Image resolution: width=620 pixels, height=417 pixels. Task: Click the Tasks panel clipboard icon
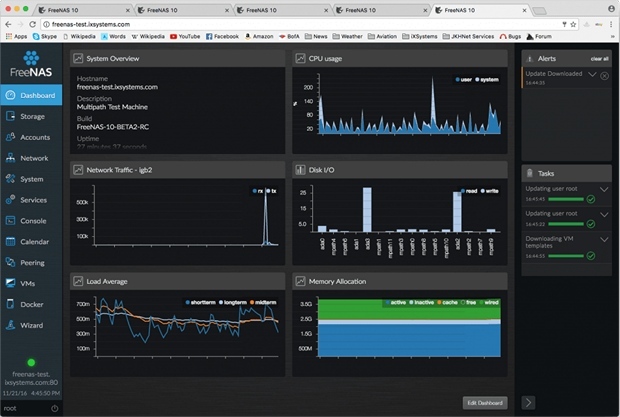pyautogui.click(x=530, y=173)
